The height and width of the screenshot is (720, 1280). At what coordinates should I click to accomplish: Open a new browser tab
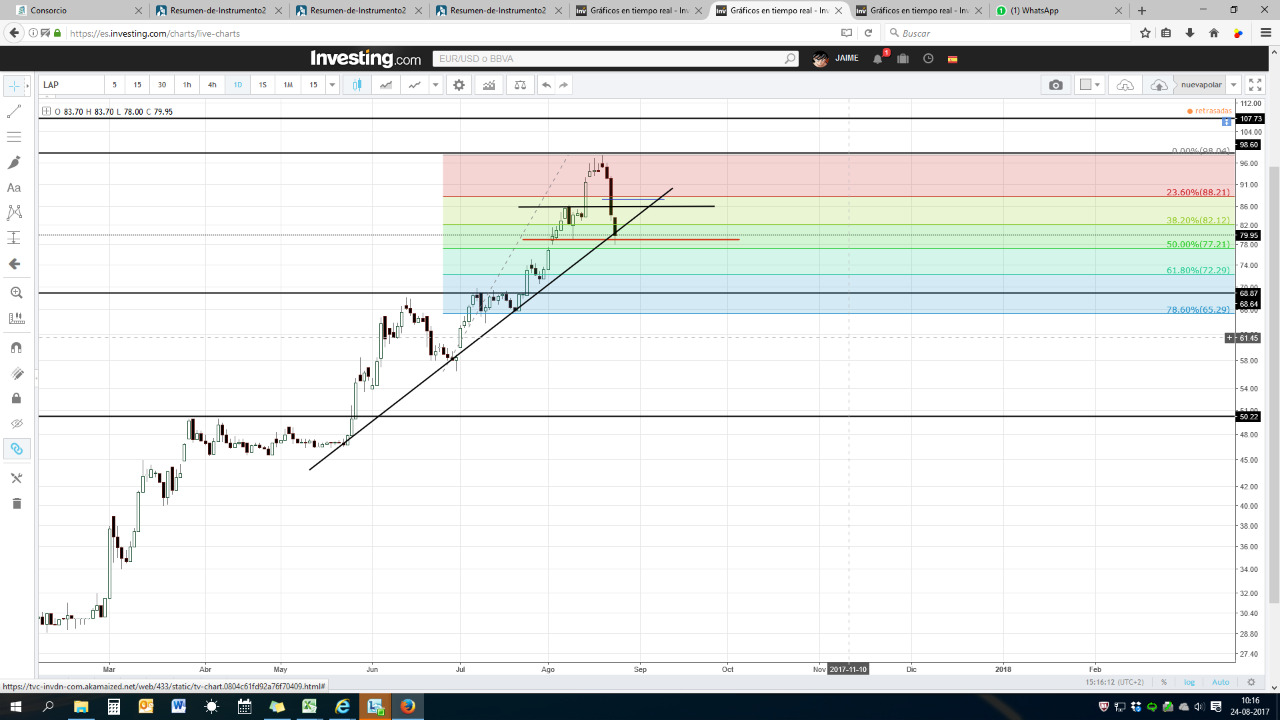(1142, 10)
